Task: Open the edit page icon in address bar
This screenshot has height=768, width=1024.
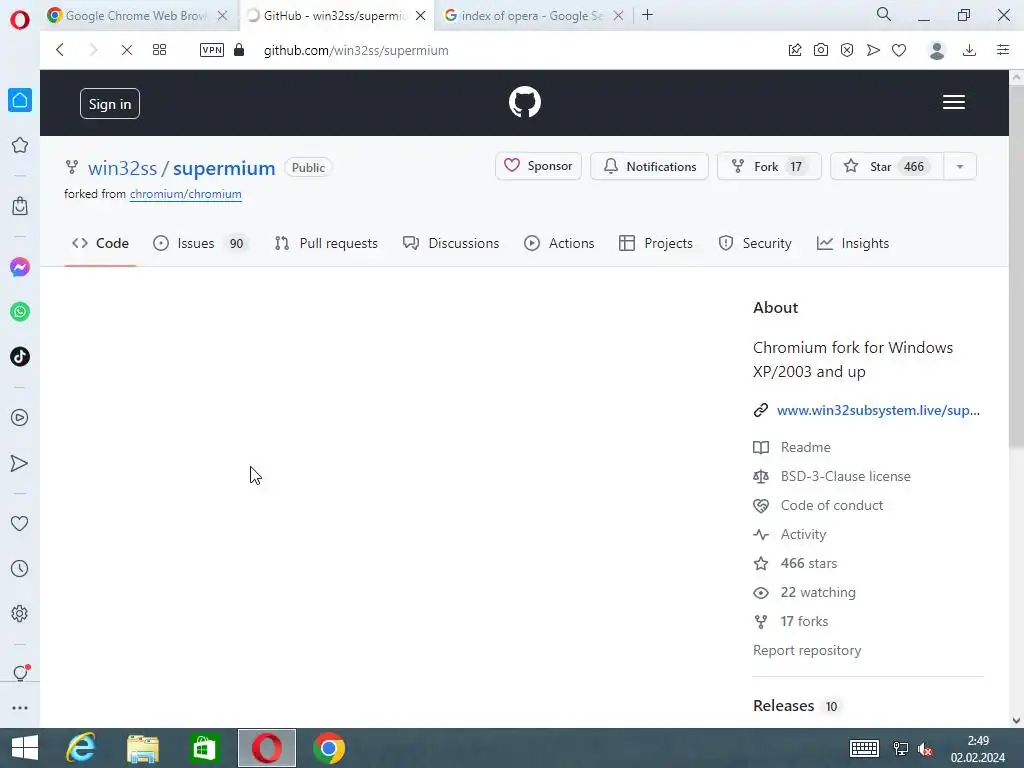Action: click(795, 50)
